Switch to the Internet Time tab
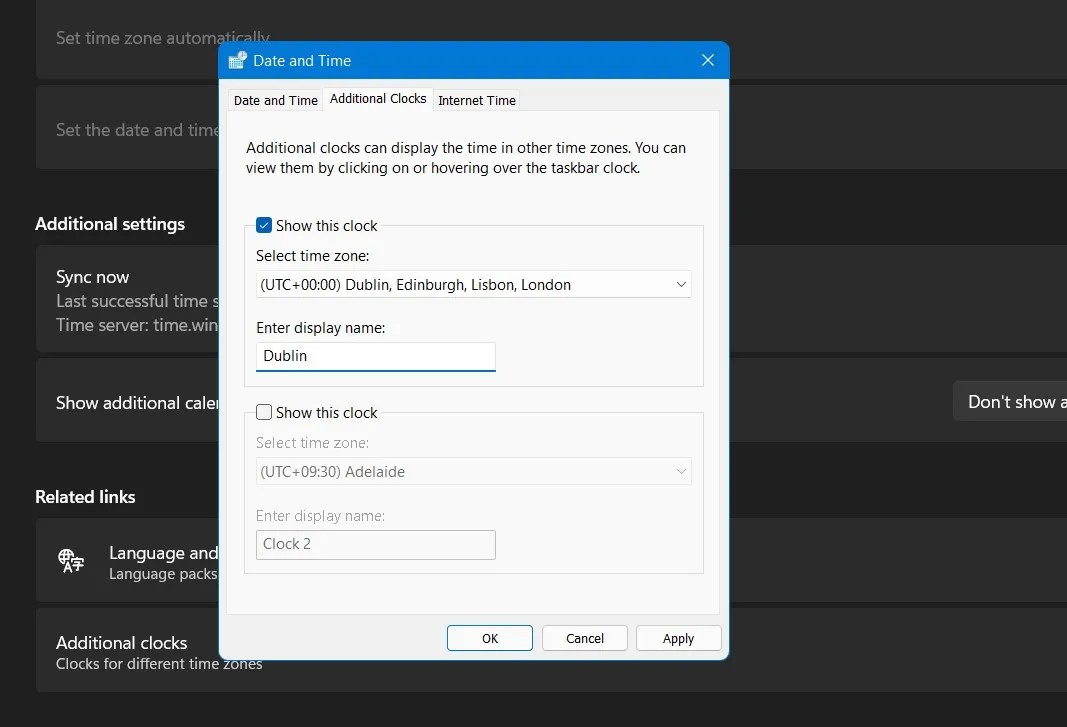The height and width of the screenshot is (727, 1067). (477, 100)
